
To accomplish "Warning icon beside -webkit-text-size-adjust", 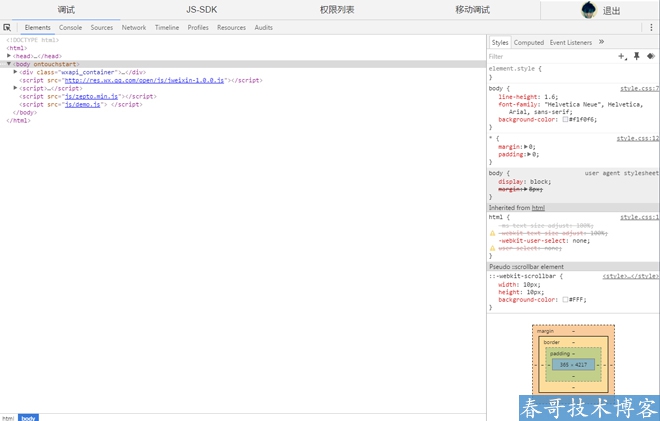I will point(492,233).
